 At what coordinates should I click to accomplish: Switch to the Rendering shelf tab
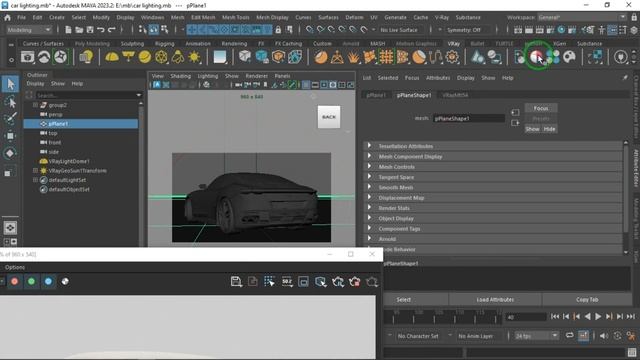pyautogui.click(x=234, y=43)
